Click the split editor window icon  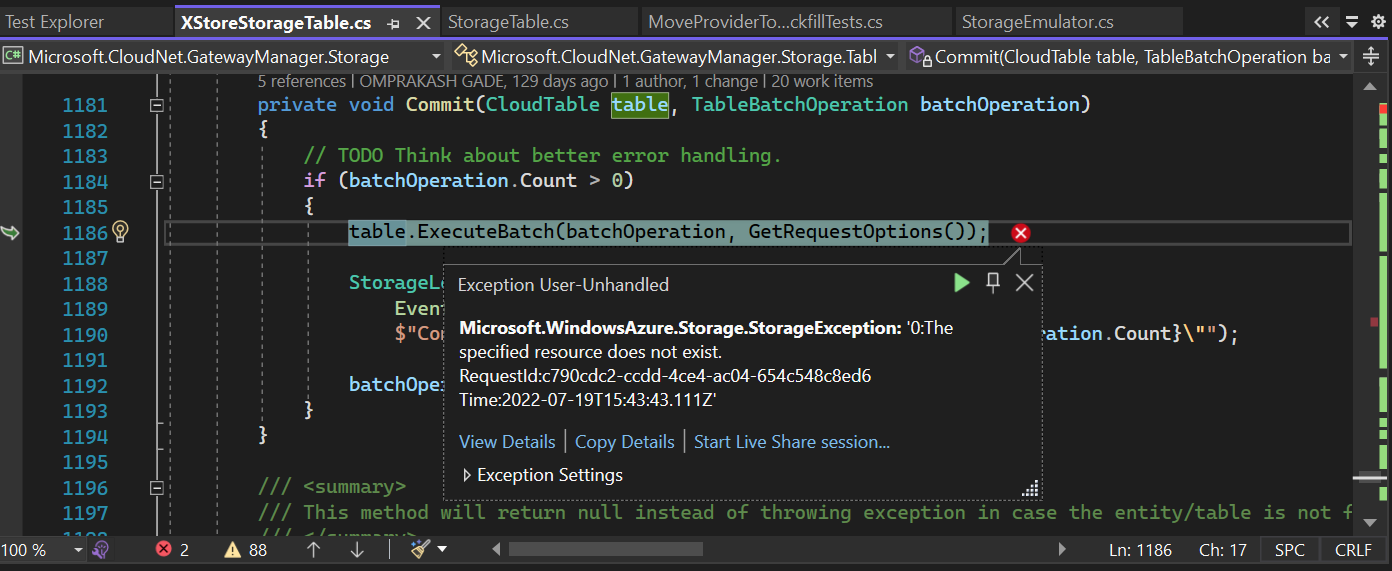[1372, 57]
